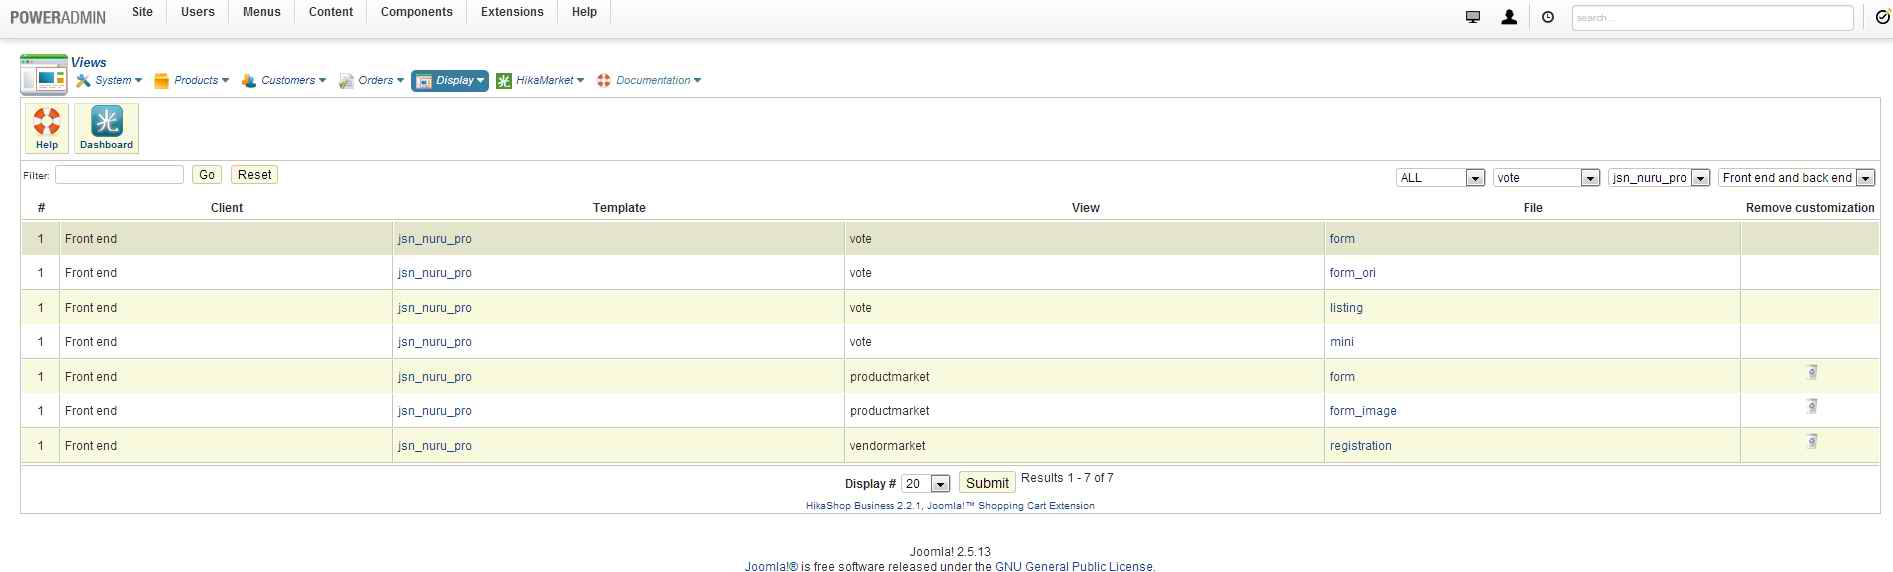Open the mini file link
The image size is (1893, 572).
1342,342
